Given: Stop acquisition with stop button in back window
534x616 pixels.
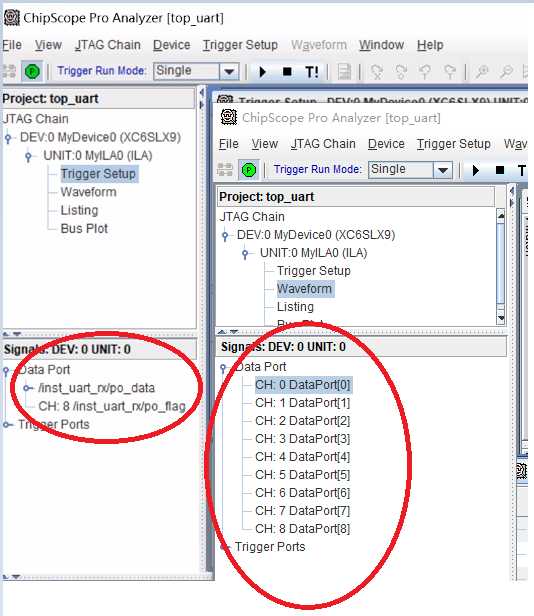Looking at the screenshot, I should click(288, 72).
